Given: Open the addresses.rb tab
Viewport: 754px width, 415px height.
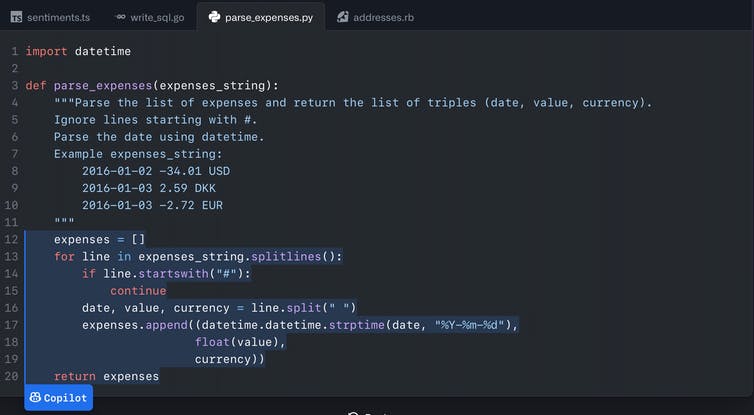Looking at the screenshot, I should (x=381, y=17).
